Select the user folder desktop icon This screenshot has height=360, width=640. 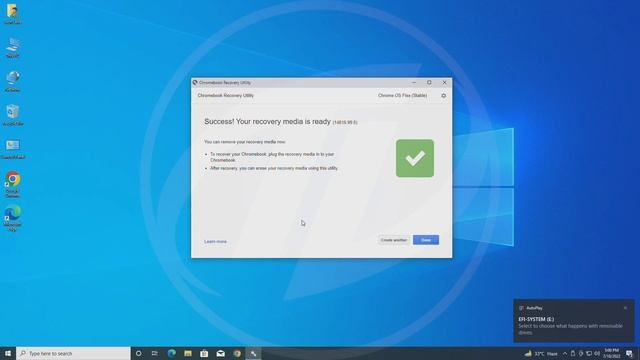click(12, 13)
